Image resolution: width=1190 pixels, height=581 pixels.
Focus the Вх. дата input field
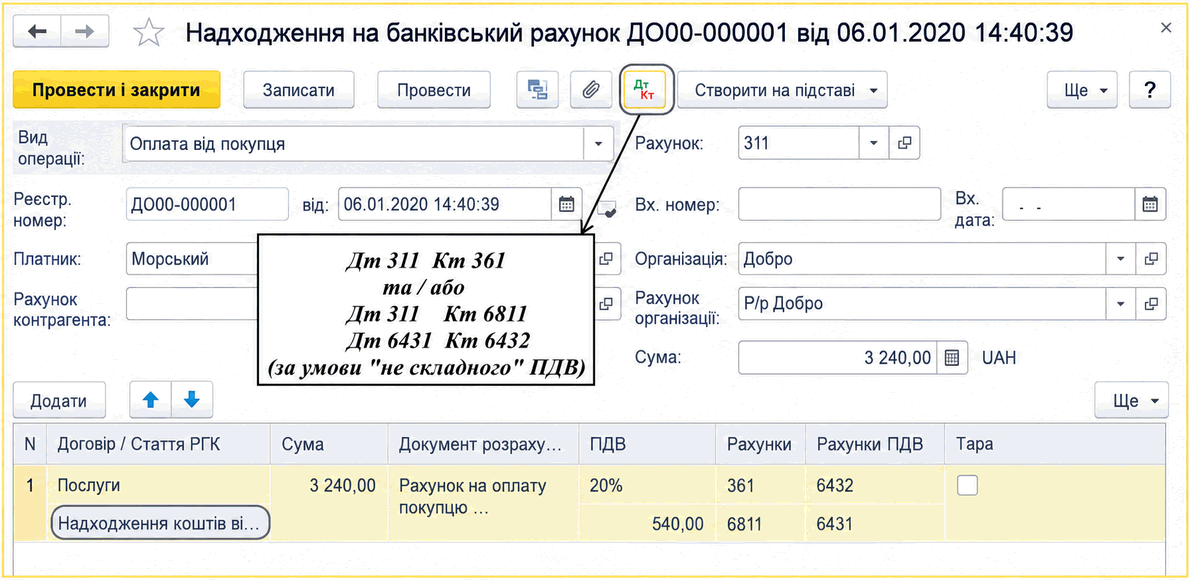pos(1069,204)
